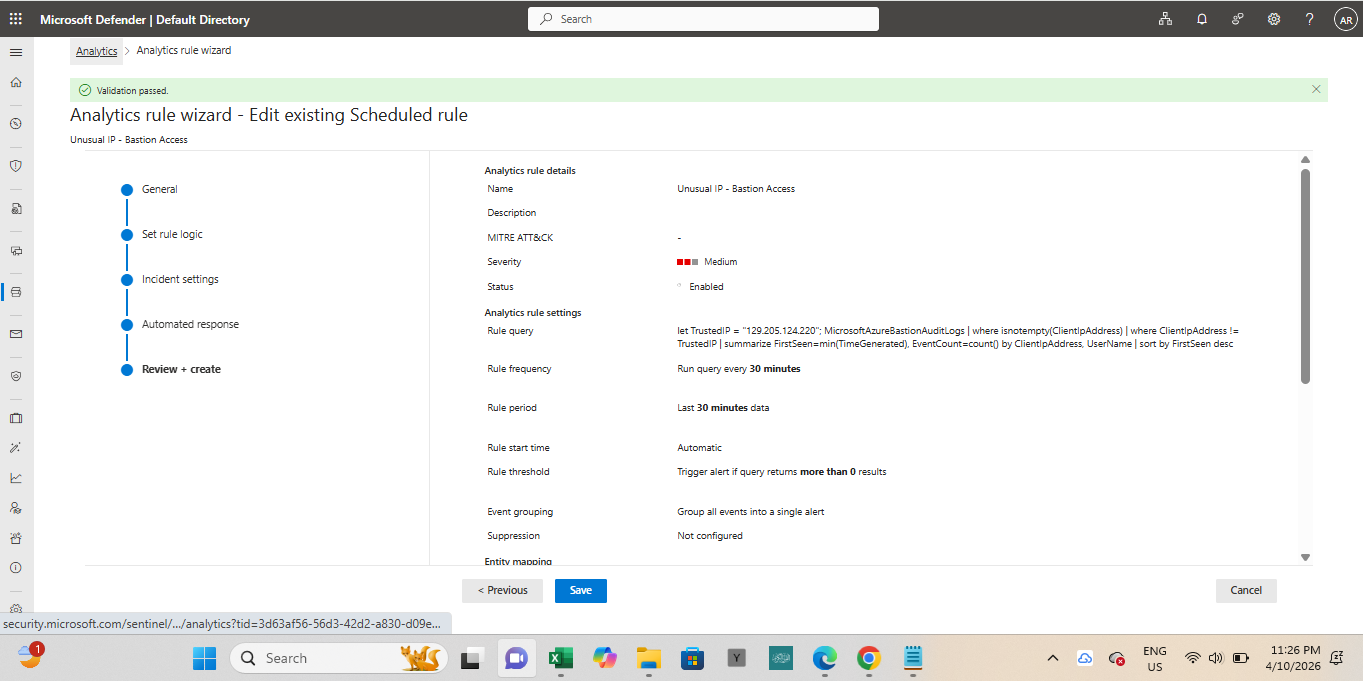Image resolution: width=1363 pixels, height=681 pixels.
Task: Click the Severity value 'Medium'
Action: point(720,262)
